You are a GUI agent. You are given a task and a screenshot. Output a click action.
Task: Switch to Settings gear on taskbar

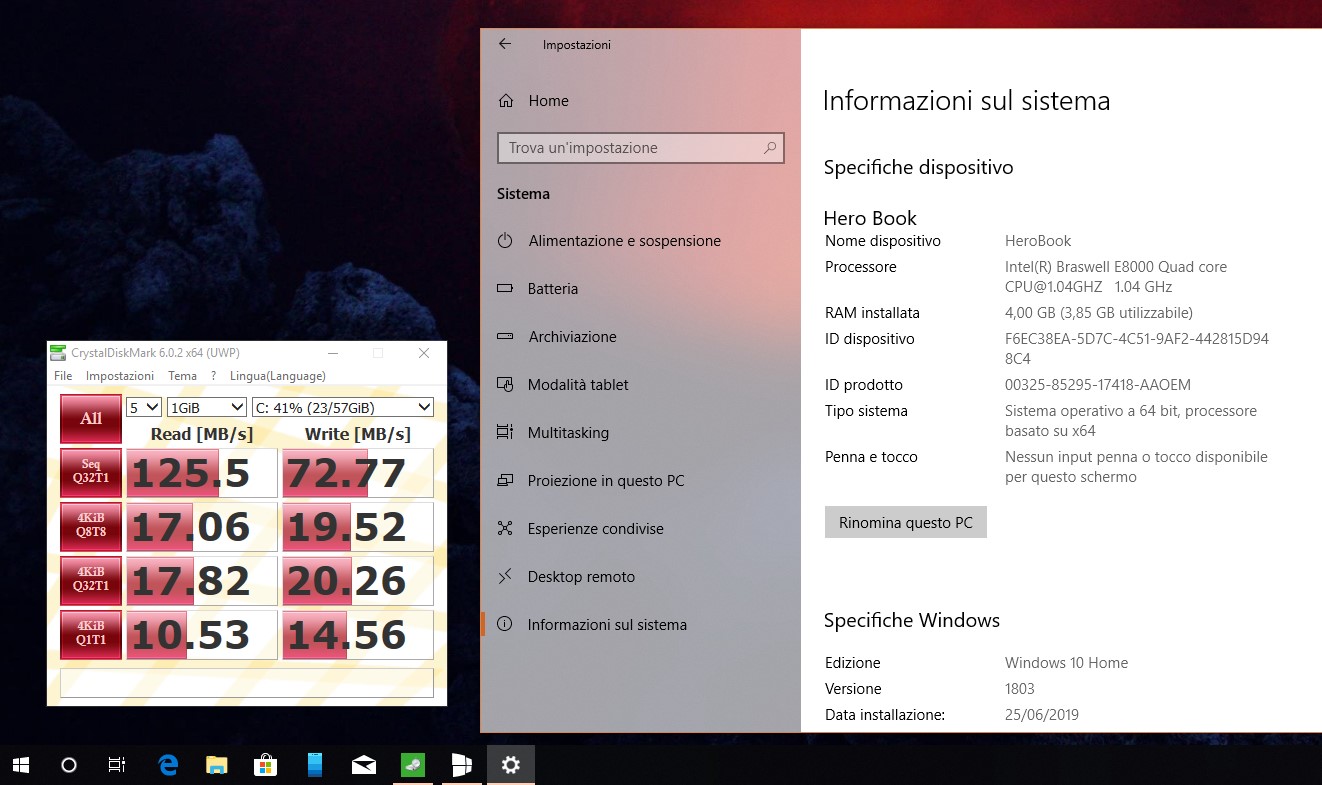click(511, 765)
